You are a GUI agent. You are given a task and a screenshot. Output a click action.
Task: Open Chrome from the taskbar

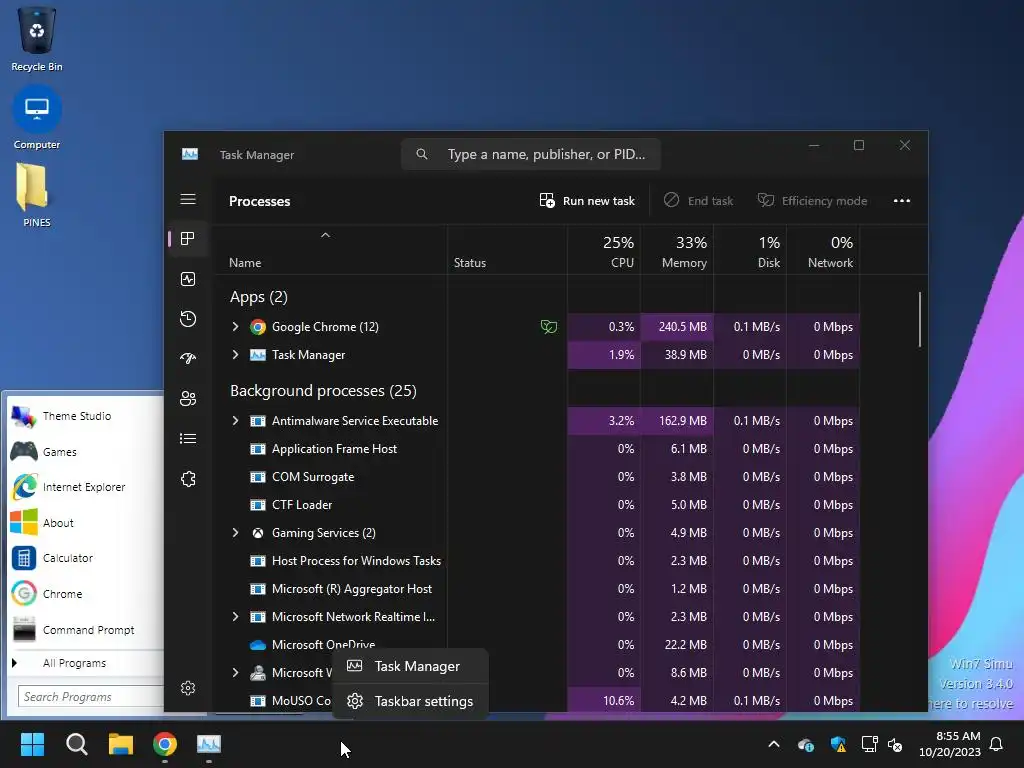(x=165, y=744)
